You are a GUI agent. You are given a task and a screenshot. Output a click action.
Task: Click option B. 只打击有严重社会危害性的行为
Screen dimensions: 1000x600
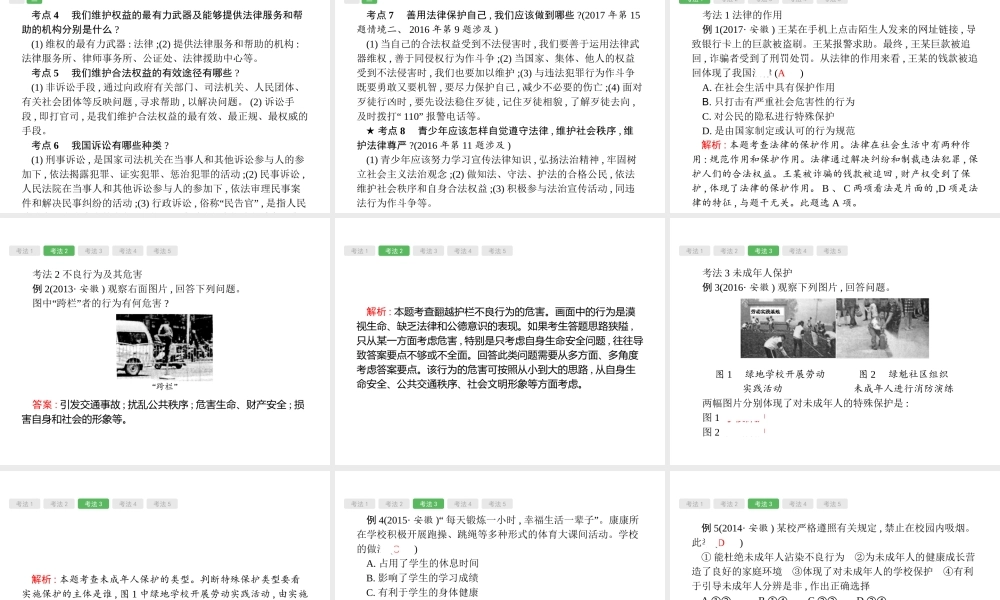(778, 102)
